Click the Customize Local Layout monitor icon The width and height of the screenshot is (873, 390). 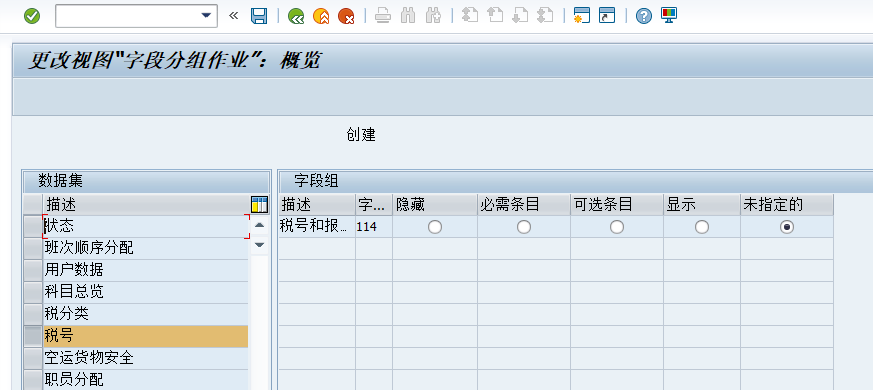(x=669, y=16)
